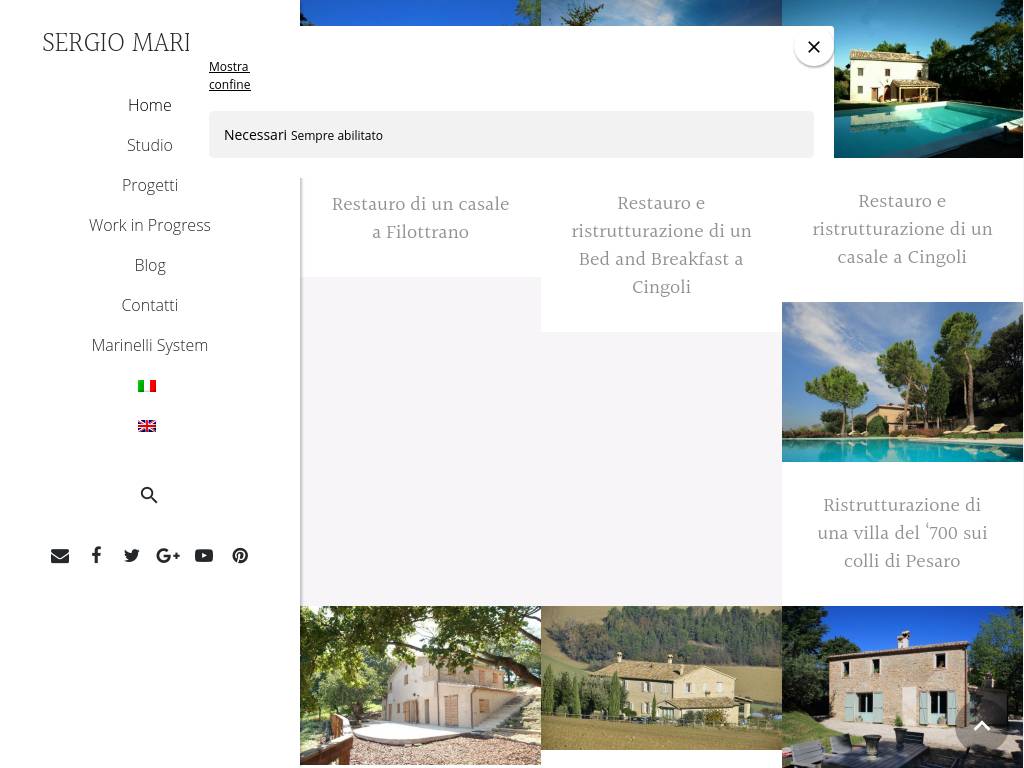Open the Facebook social icon
This screenshot has height=768, width=1024.
[x=96, y=555]
